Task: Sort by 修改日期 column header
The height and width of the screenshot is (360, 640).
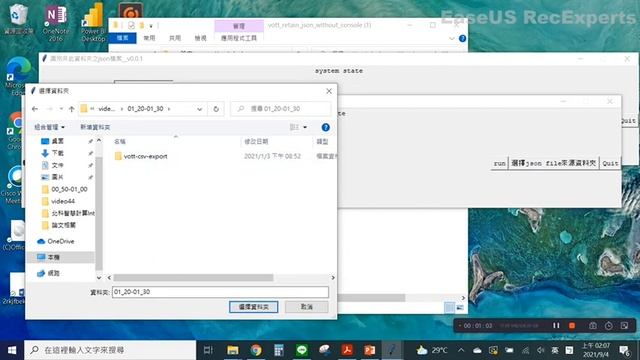Action: tap(256, 142)
